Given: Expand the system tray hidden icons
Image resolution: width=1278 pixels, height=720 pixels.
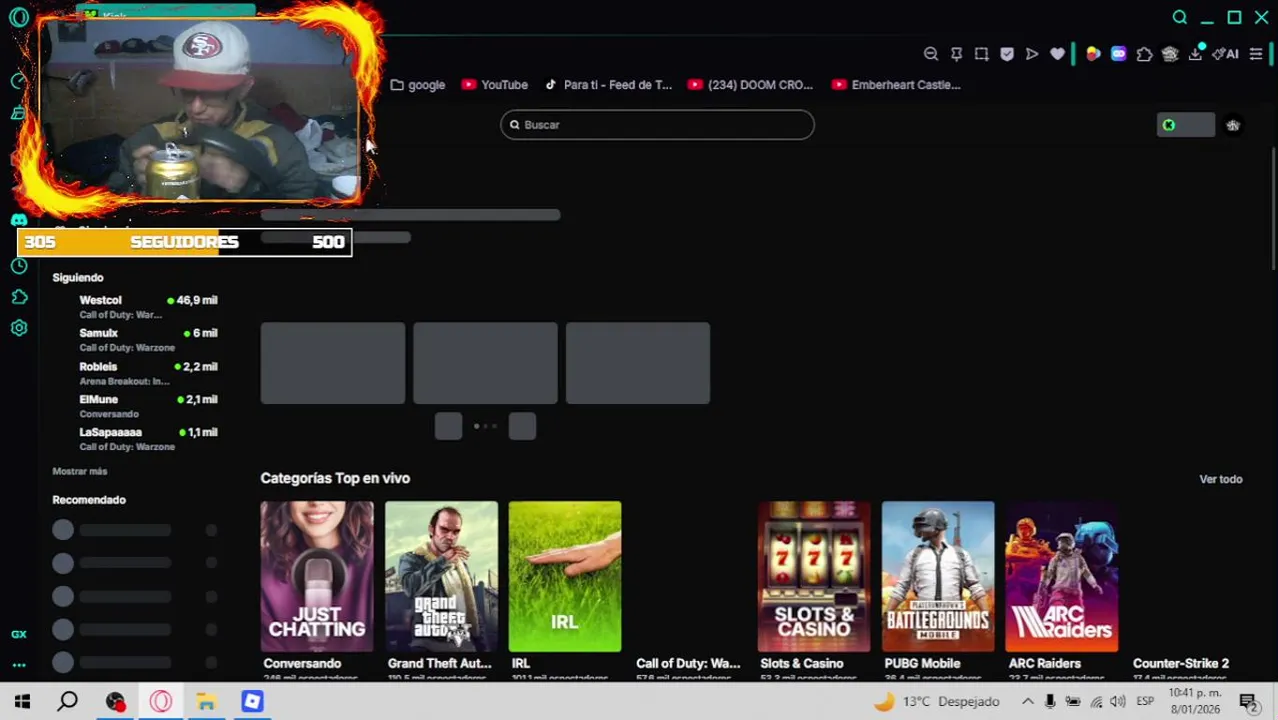Looking at the screenshot, I should (1027, 702).
